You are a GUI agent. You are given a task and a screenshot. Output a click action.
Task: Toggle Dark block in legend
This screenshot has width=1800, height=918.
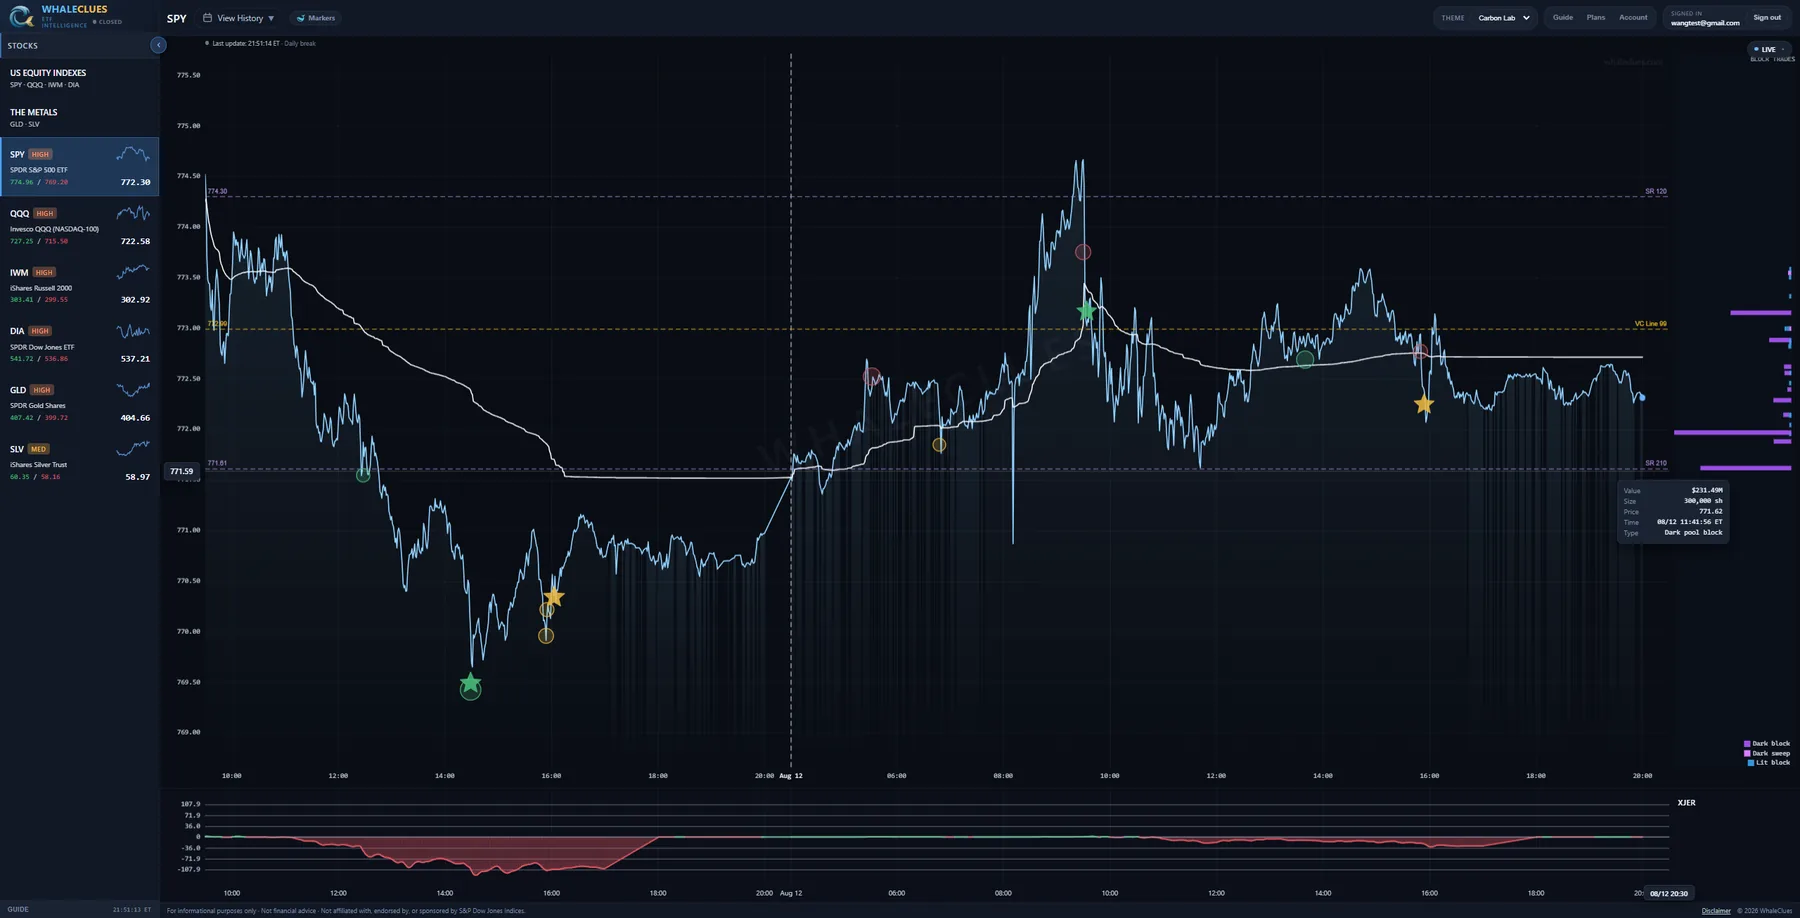click(1767, 744)
